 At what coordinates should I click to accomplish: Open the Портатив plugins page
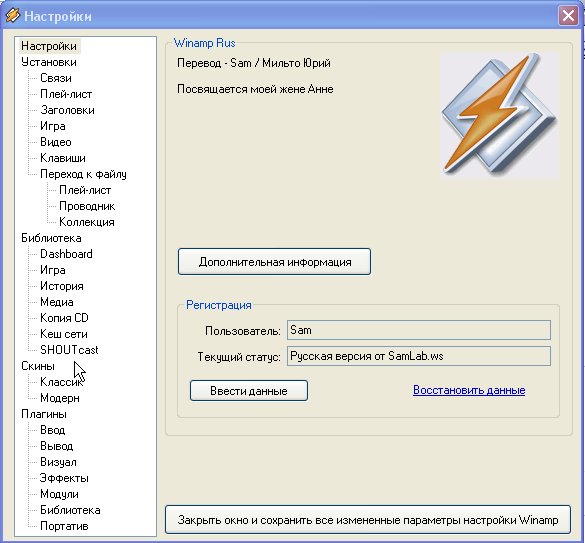[64, 526]
